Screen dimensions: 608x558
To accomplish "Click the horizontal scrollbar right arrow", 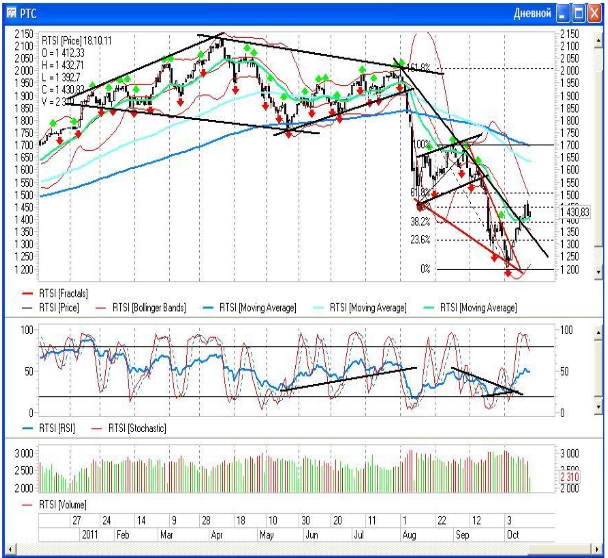I will (x=598, y=549).
